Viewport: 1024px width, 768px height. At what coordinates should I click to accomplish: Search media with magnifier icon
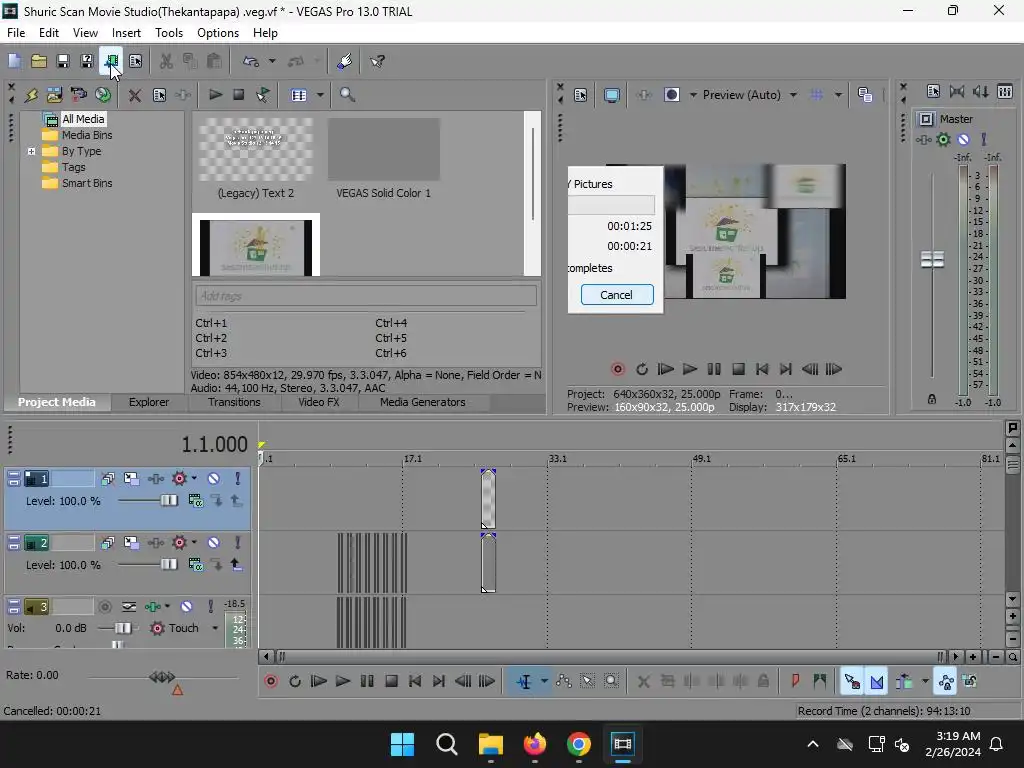pos(347,95)
